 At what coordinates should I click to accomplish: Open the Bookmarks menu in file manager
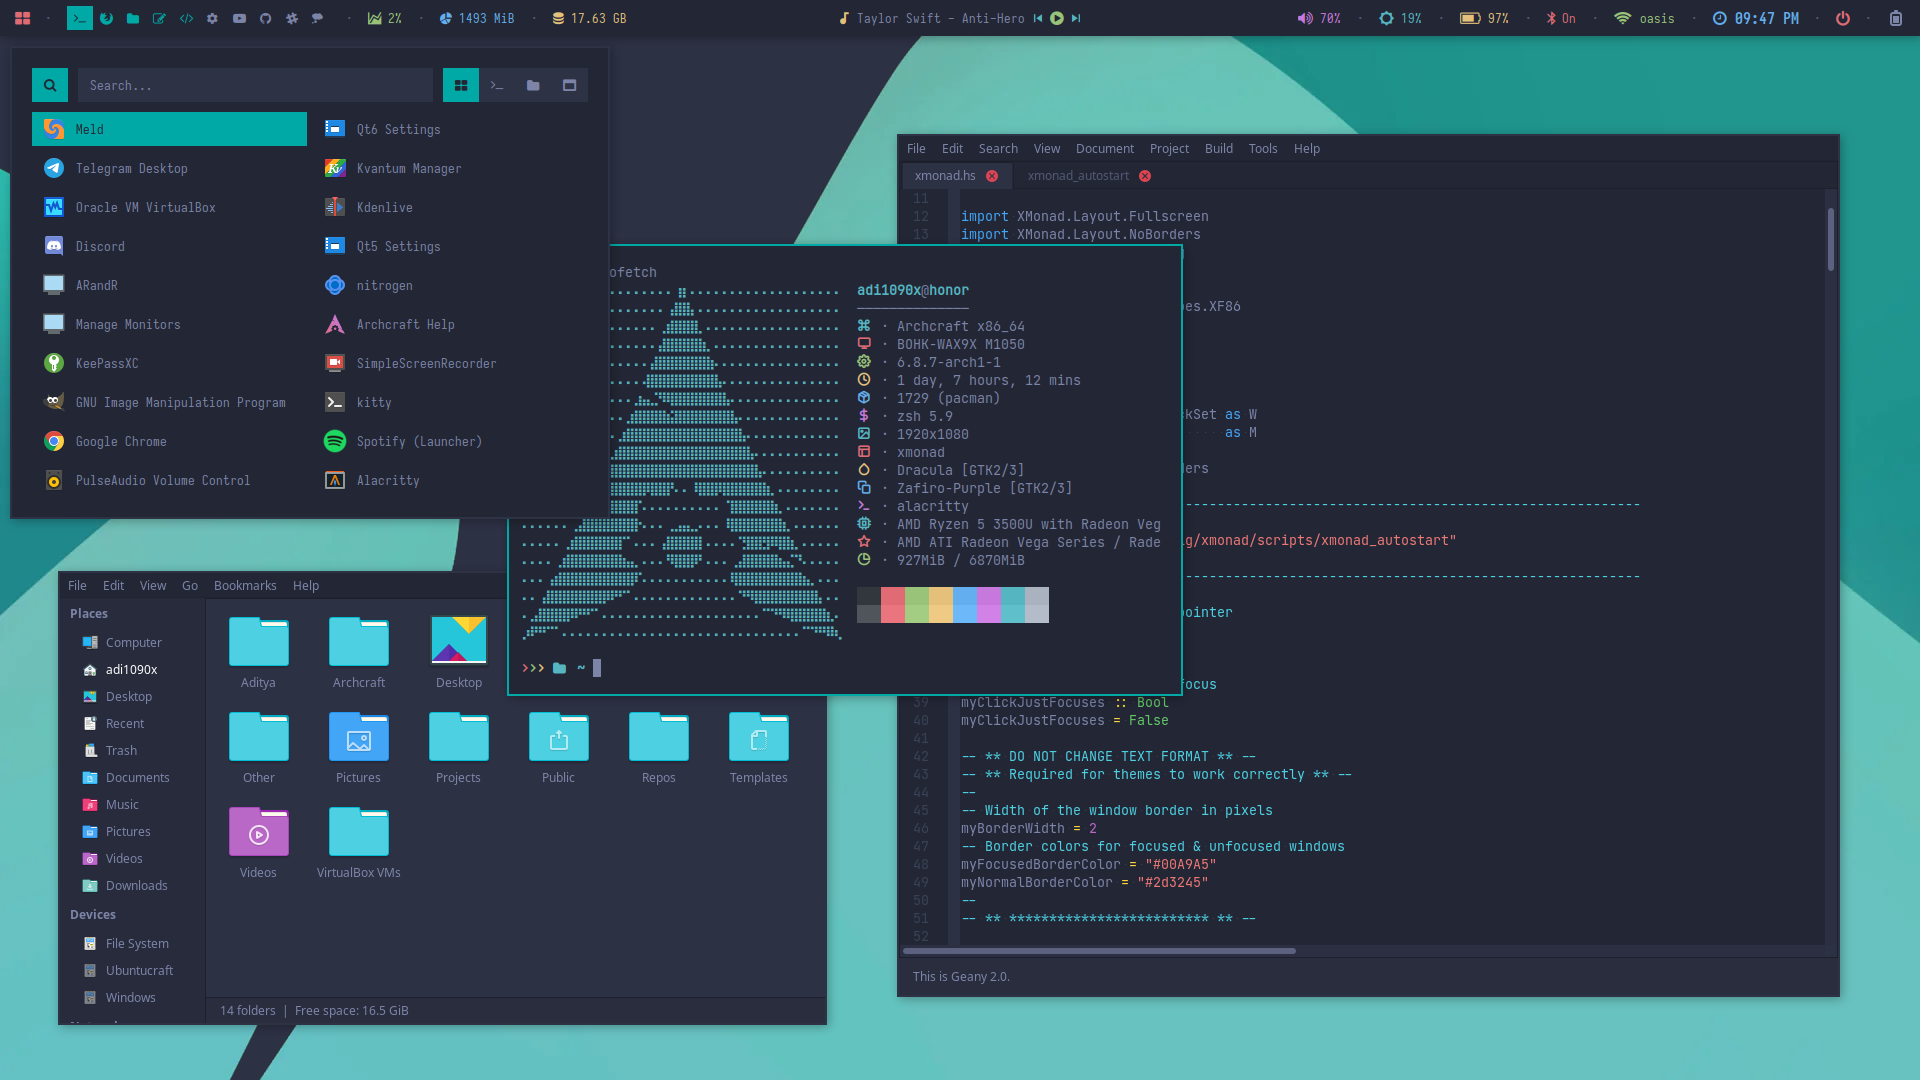click(245, 585)
